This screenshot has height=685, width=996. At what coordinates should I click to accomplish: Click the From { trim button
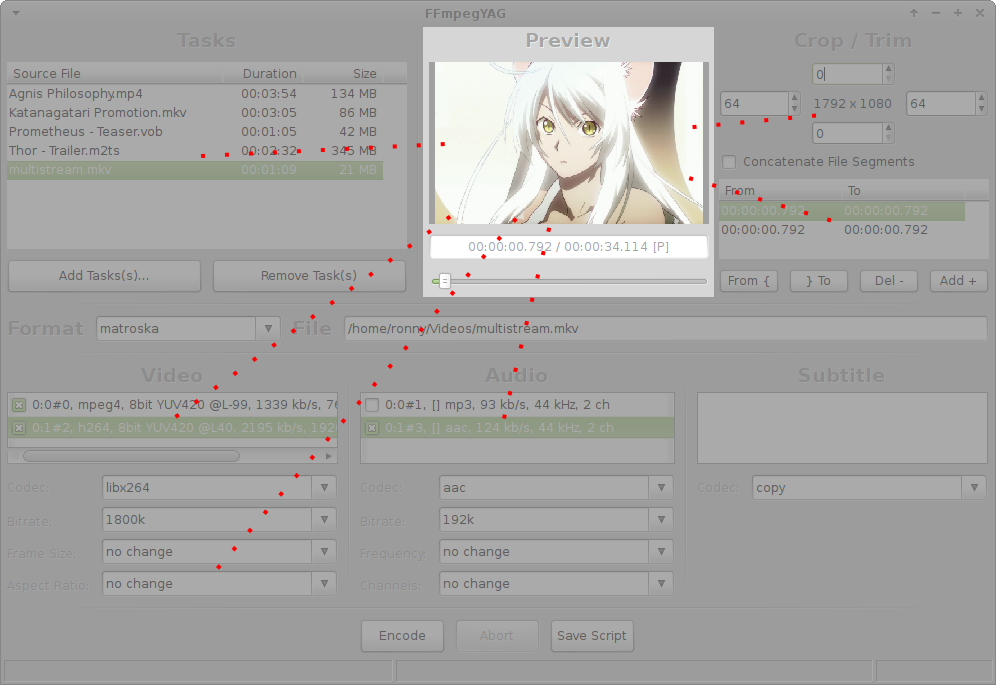click(x=749, y=281)
